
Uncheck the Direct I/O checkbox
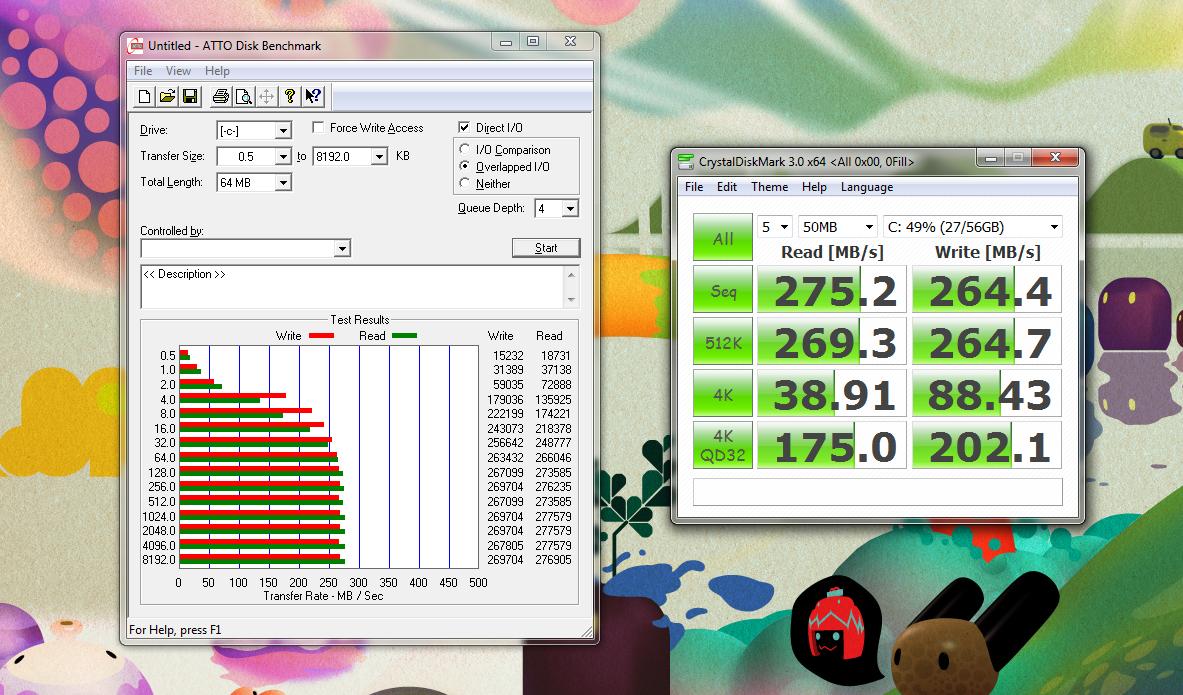(x=464, y=128)
